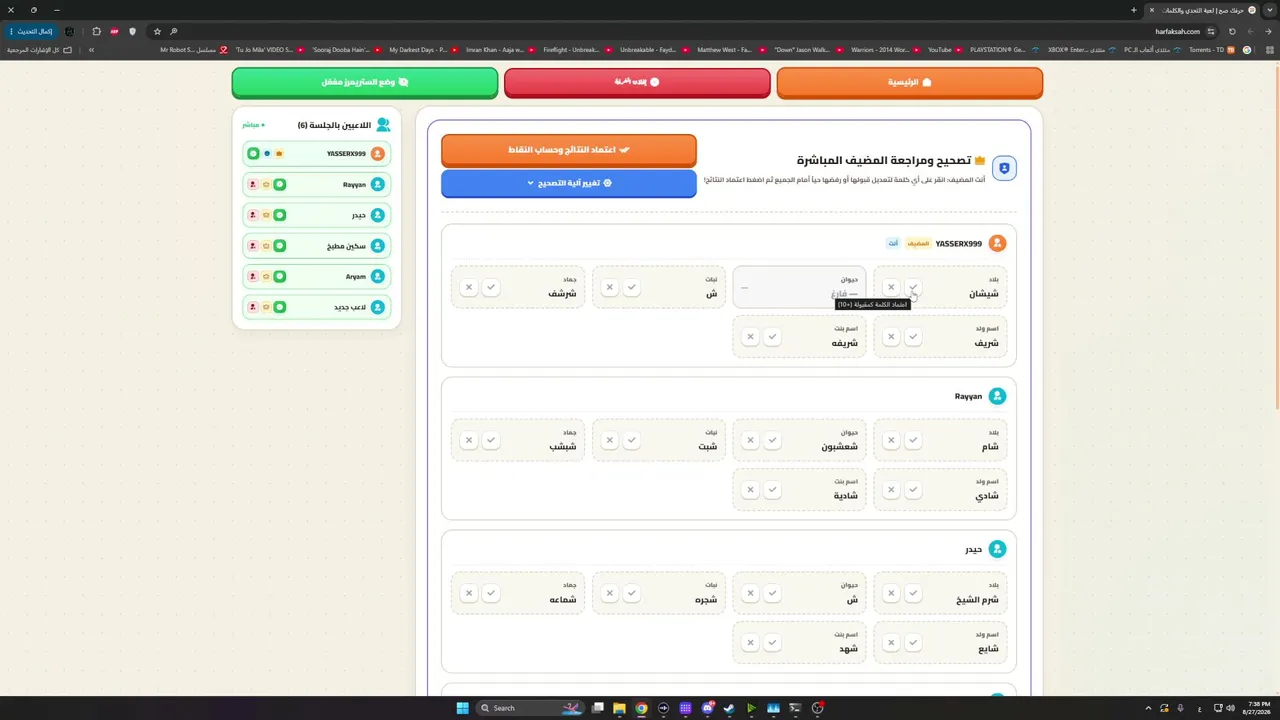
Task: Open the إكمال التحديث browser update menu
Action: pos(31,31)
